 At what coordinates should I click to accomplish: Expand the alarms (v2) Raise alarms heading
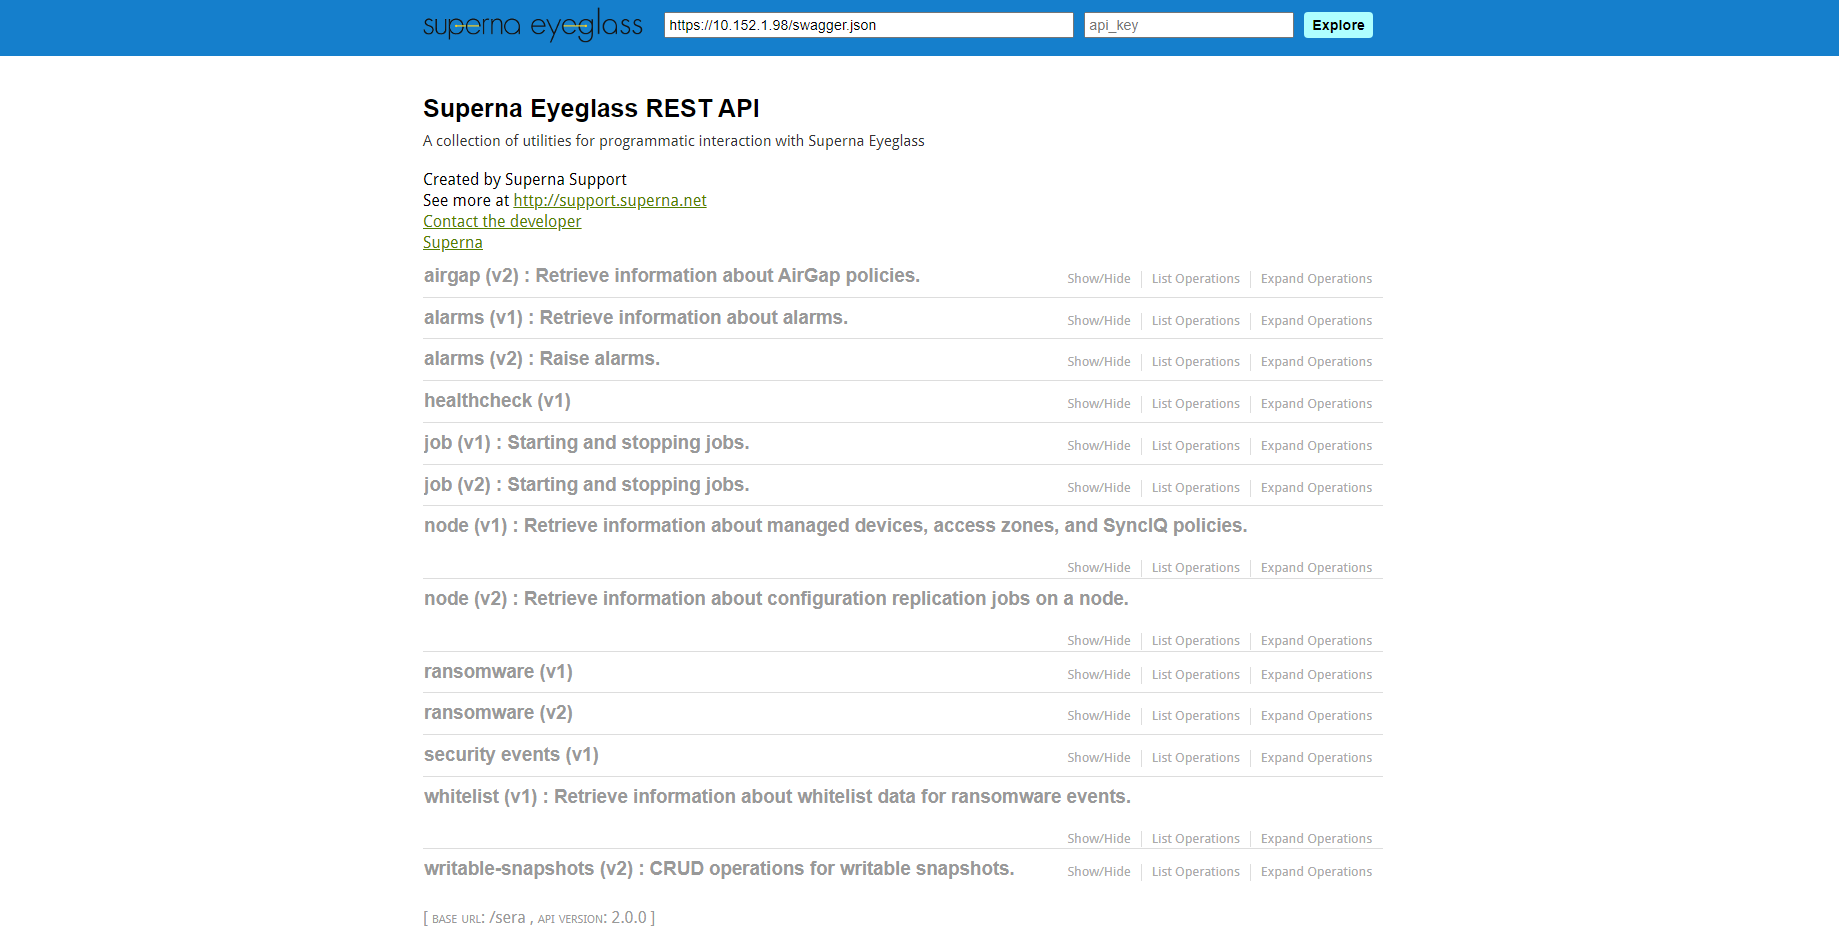[542, 359]
